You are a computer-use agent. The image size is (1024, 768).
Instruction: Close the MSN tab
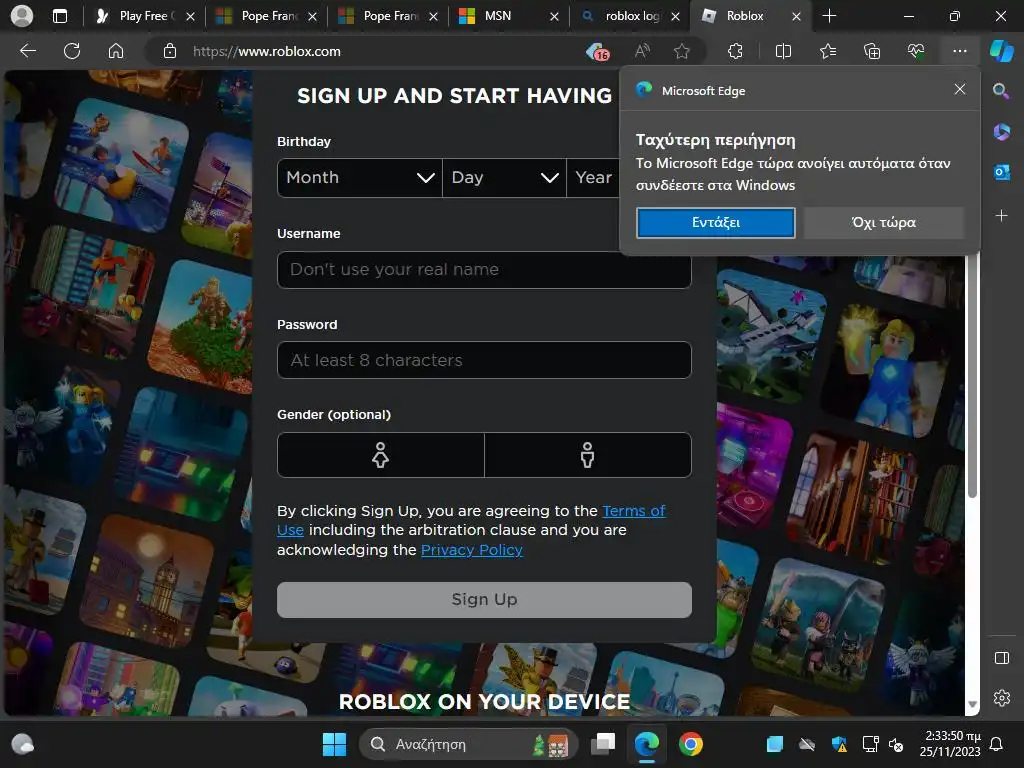coord(554,16)
